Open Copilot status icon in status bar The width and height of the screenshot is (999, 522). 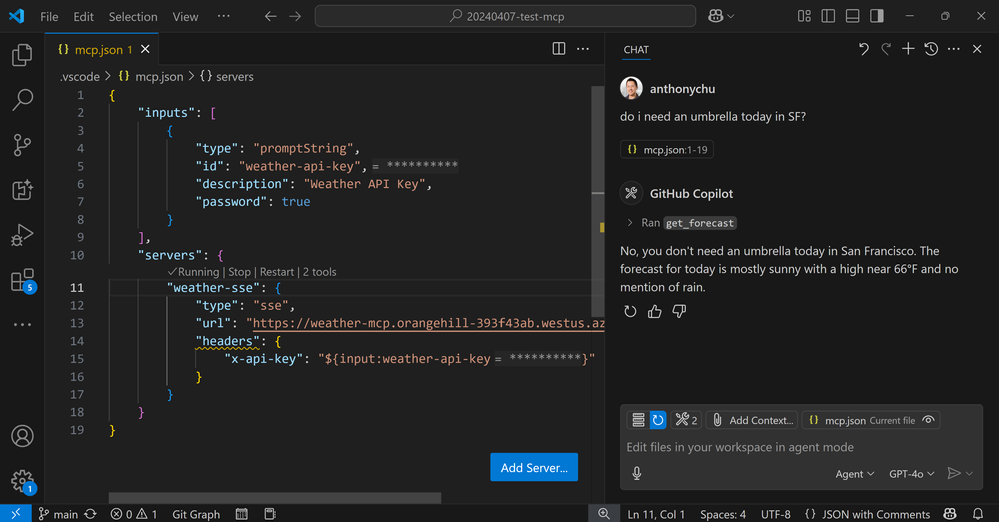(x=950, y=514)
